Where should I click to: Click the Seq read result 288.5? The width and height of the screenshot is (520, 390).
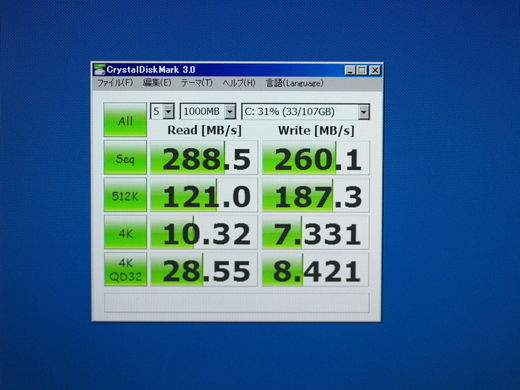[x=204, y=158]
